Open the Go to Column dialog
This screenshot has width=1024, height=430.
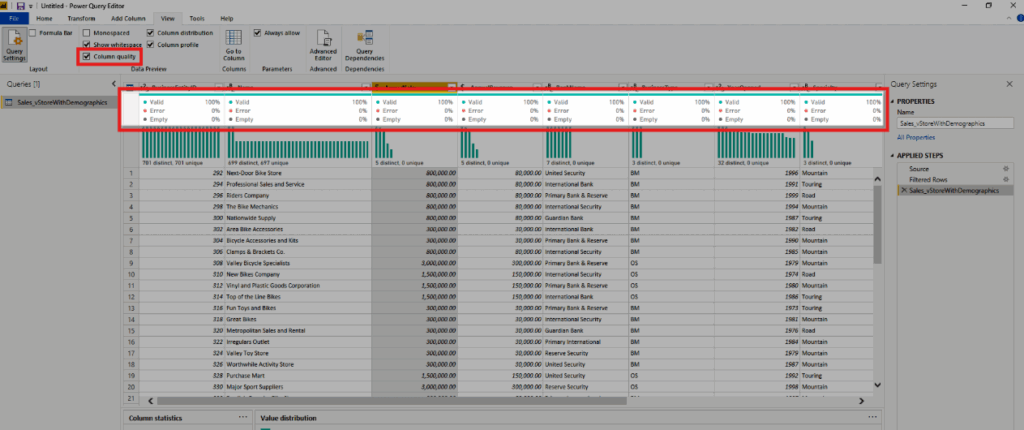click(x=233, y=45)
